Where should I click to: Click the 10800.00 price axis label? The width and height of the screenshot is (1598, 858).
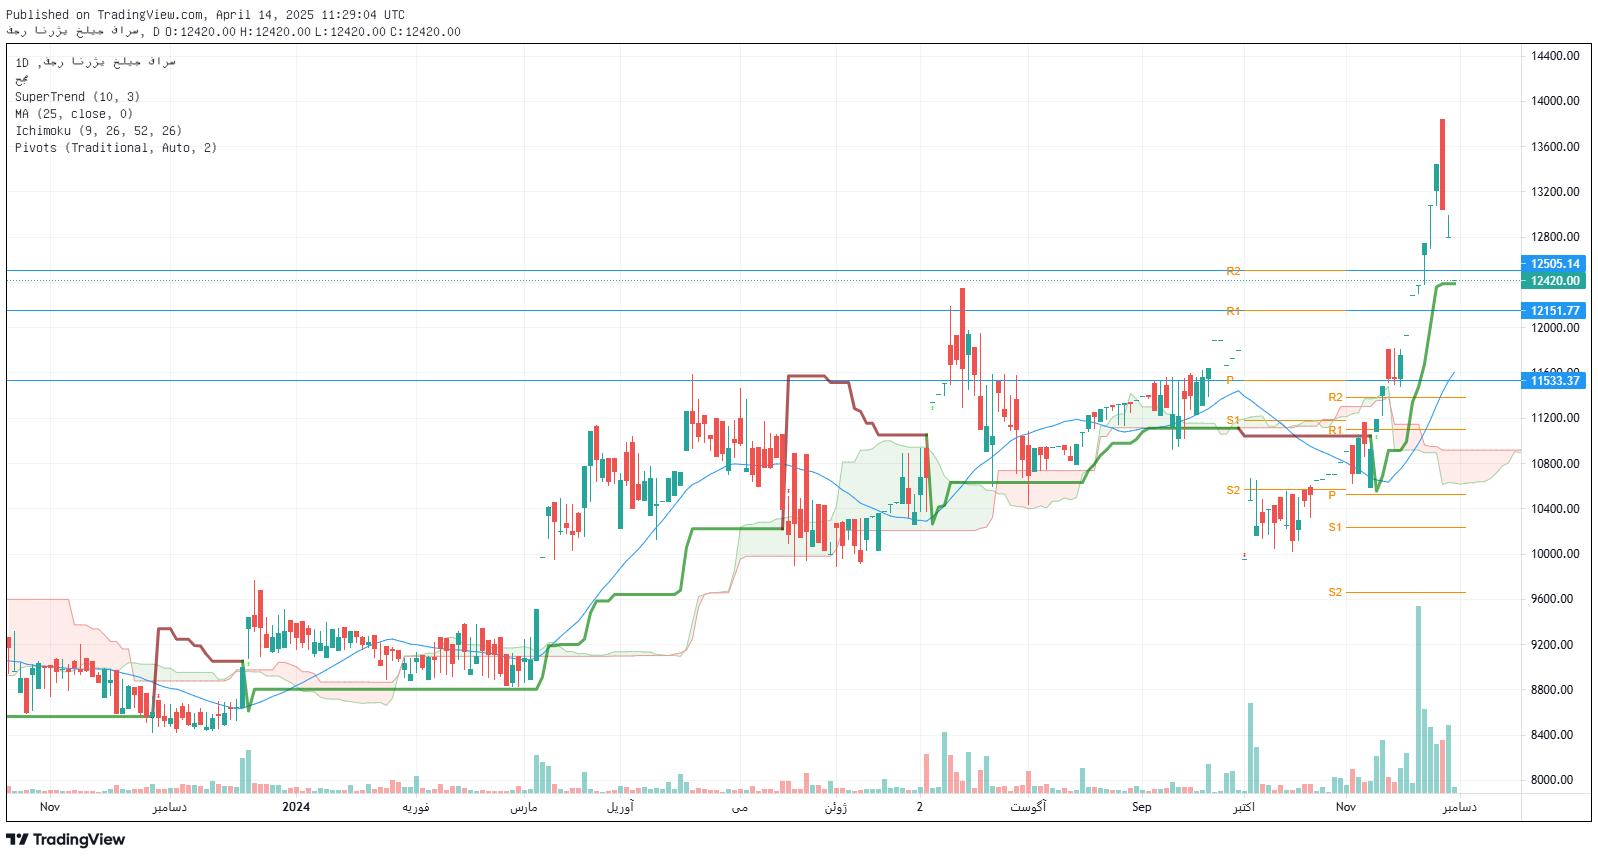(x=1555, y=464)
